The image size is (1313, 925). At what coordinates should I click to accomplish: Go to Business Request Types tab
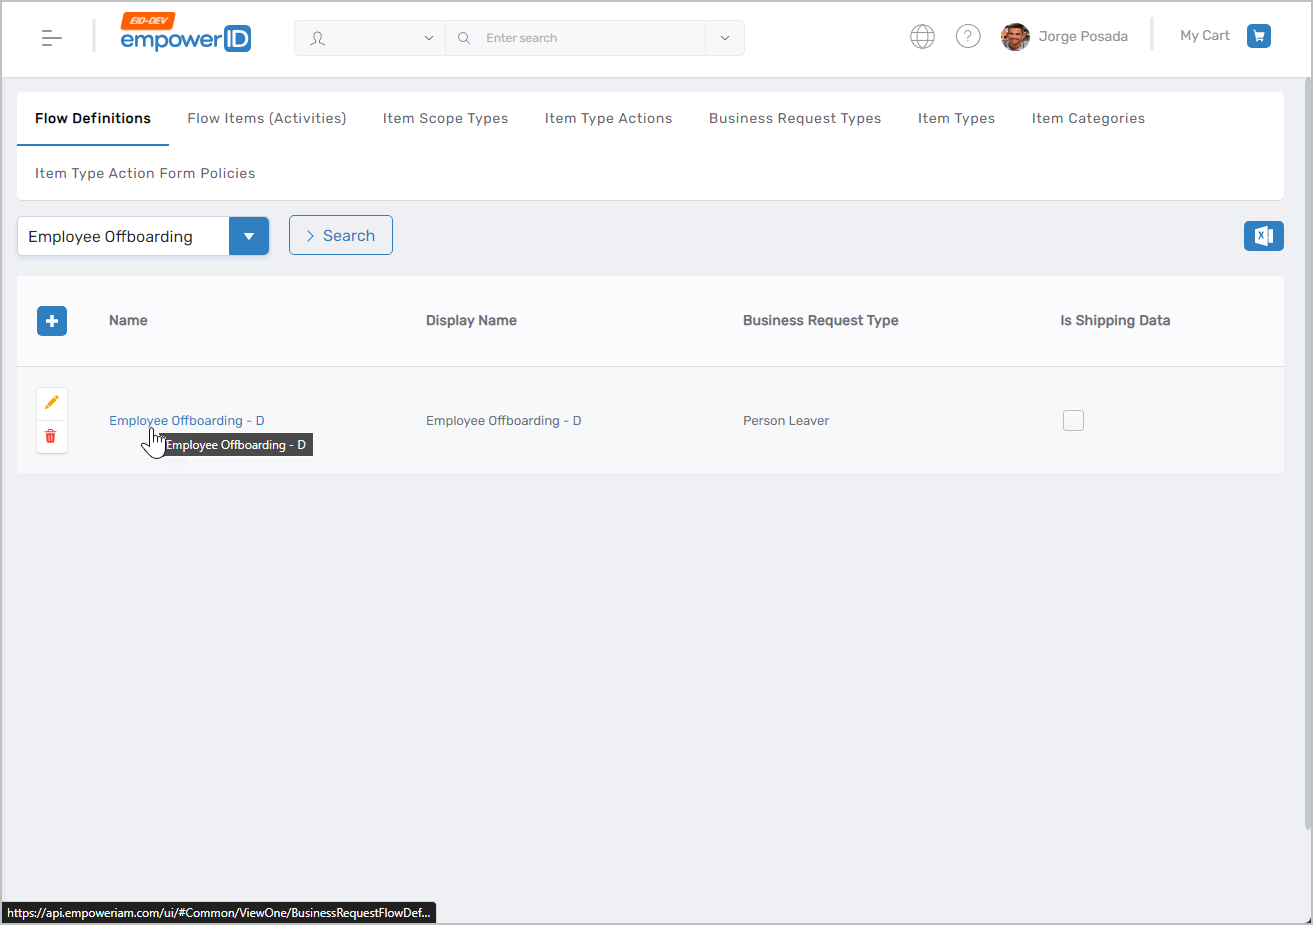[795, 118]
